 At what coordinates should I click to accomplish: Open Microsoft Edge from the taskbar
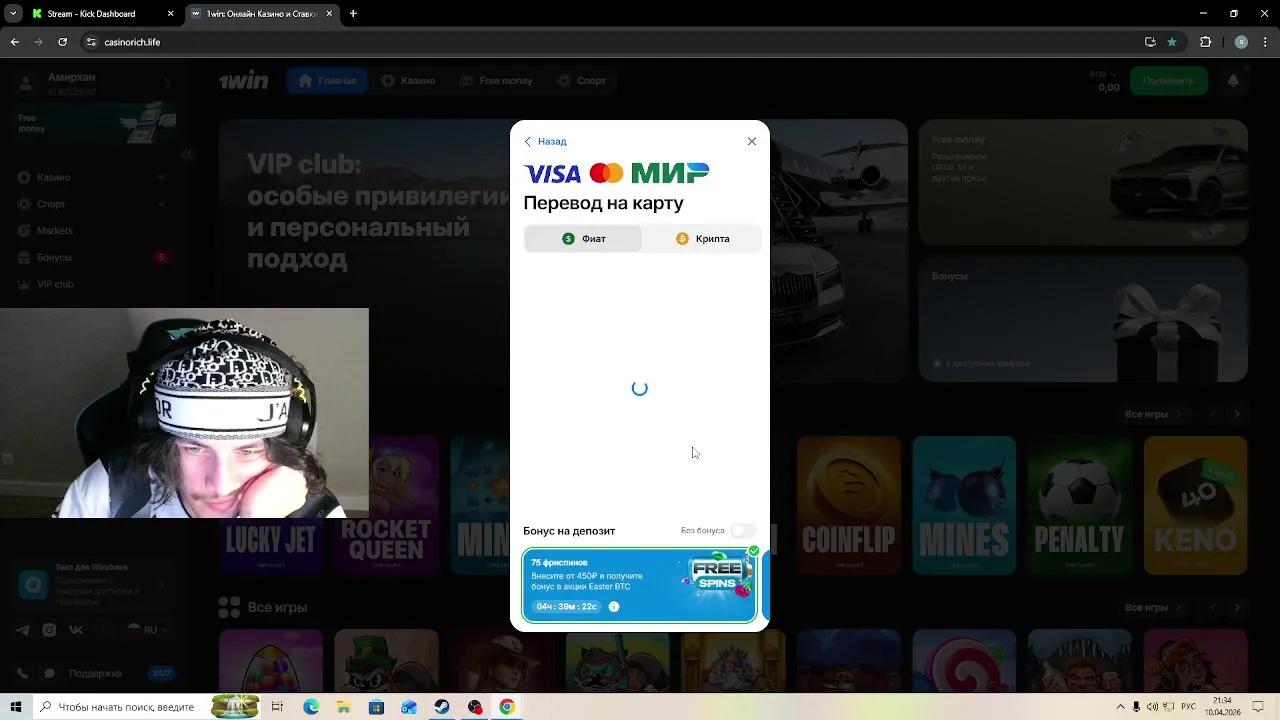click(x=311, y=707)
